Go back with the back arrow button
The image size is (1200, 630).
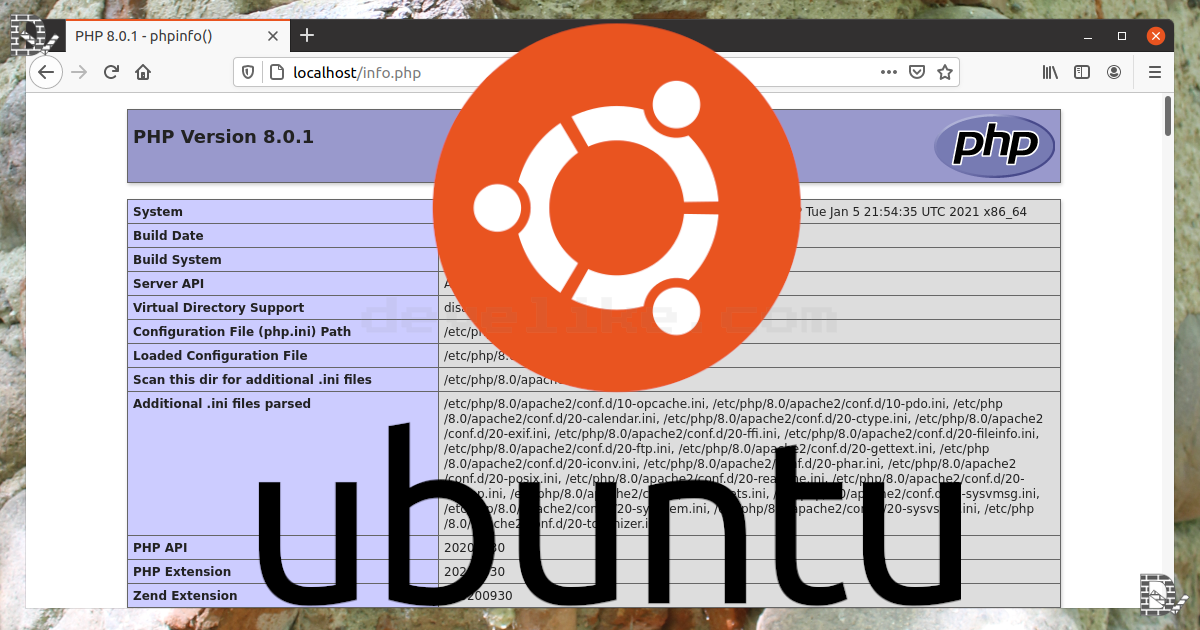point(46,72)
